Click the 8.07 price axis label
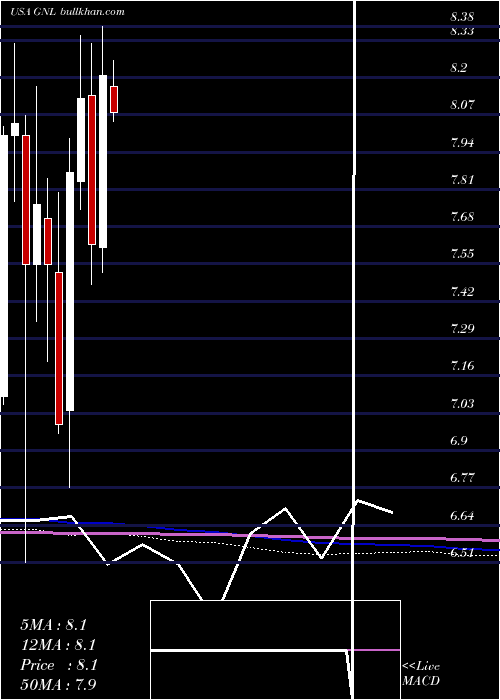 click(x=462, y=105)
